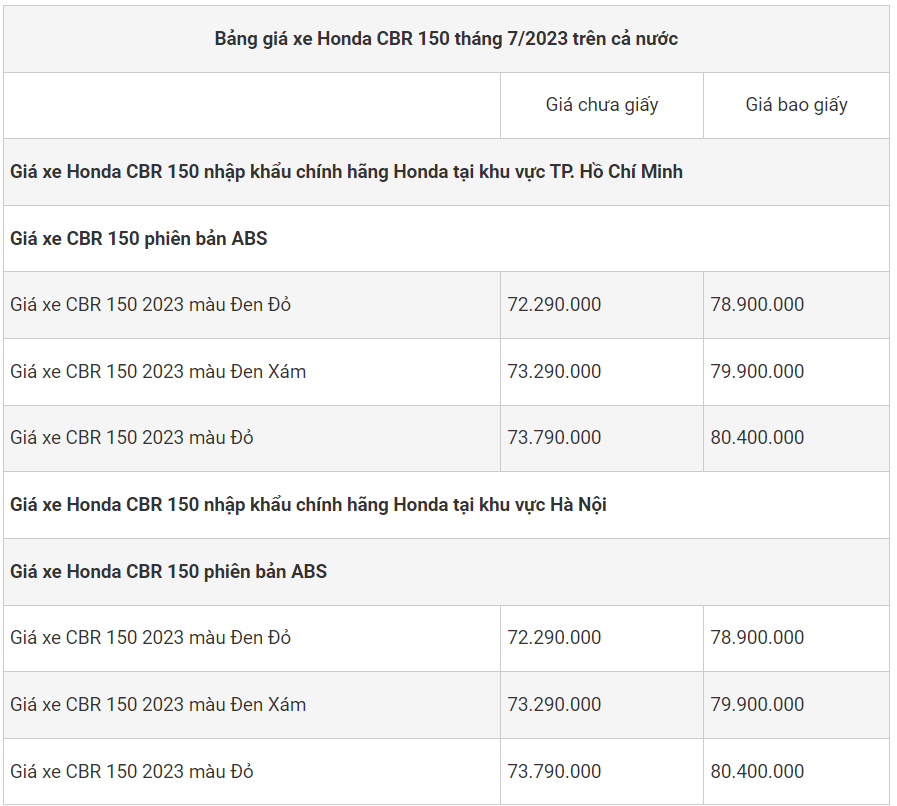Click "Giá xe CBR 150 phiên bản ABS" subheading

point(139,239)
